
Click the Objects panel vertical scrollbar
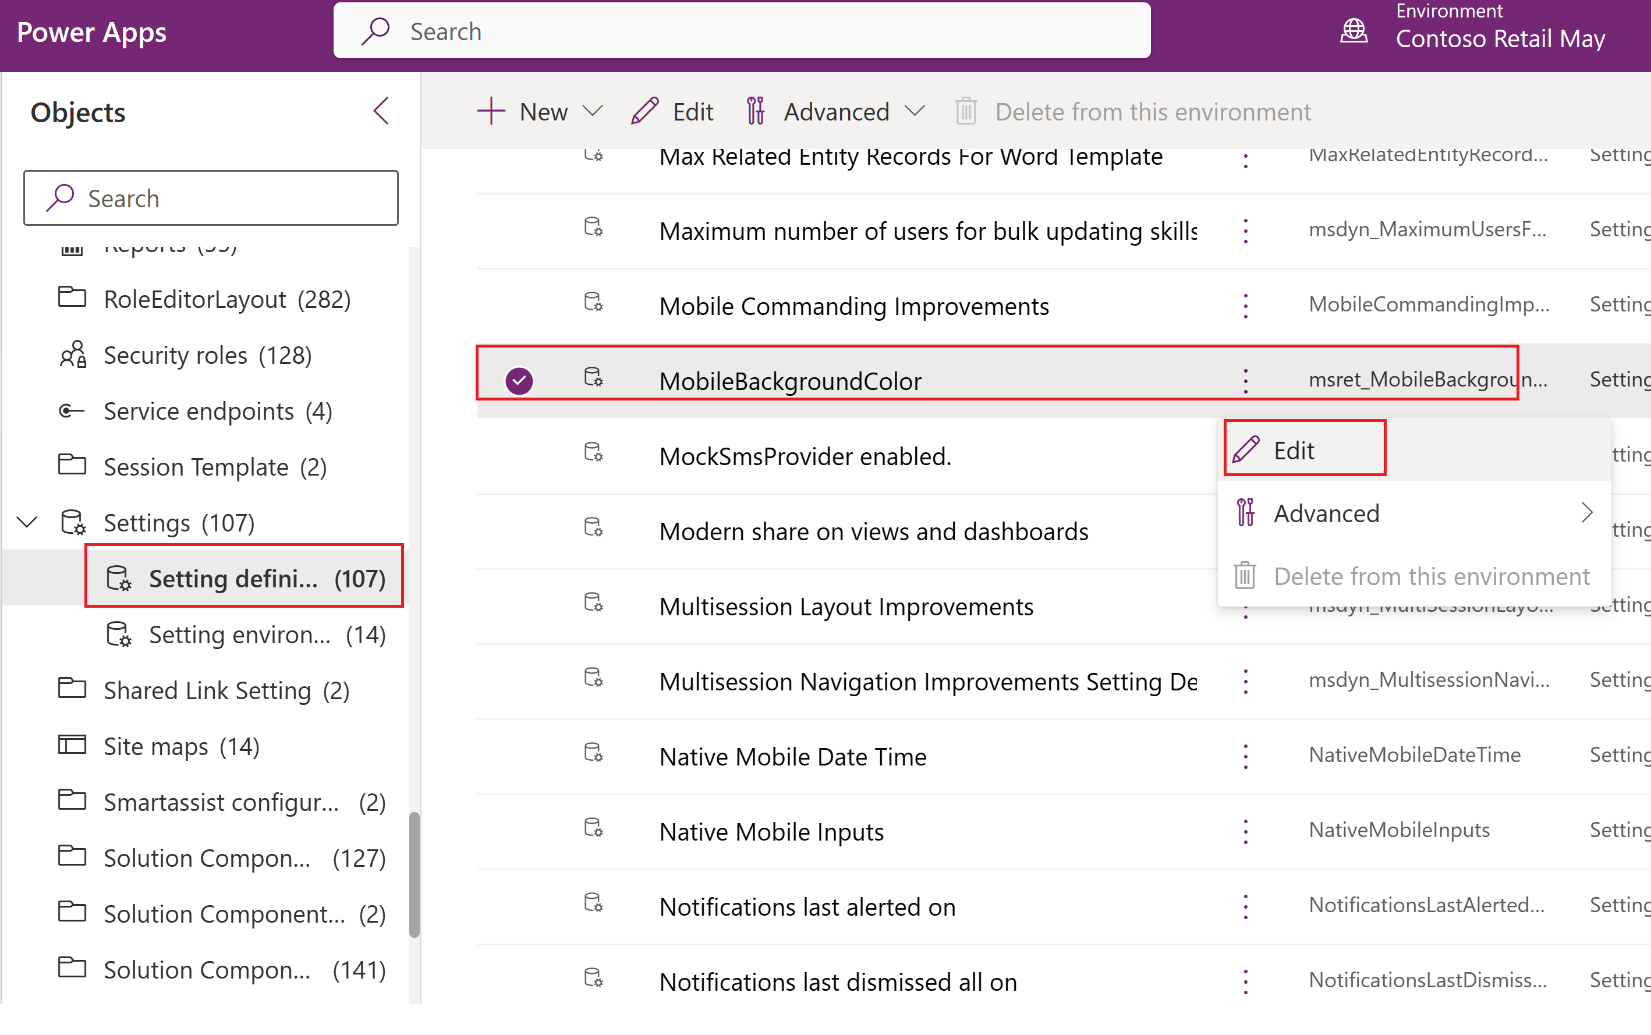tap(414, 874)
